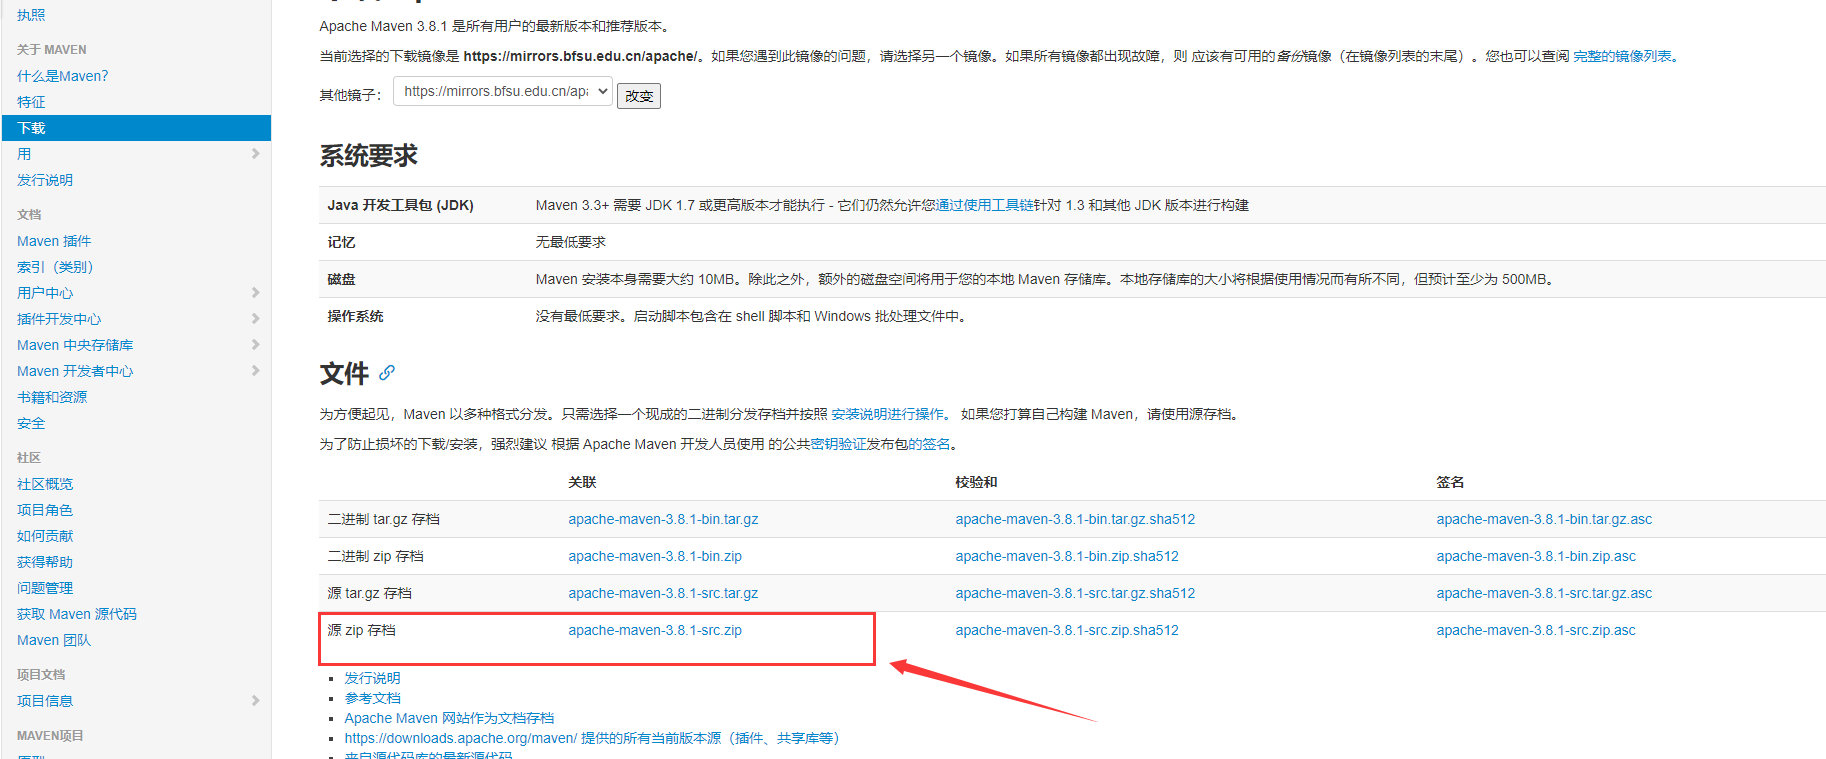Viewport: 1826px width, 759px height.
Task: Open 什么是Maven? in the sidebar
Action: click(62, 76)
